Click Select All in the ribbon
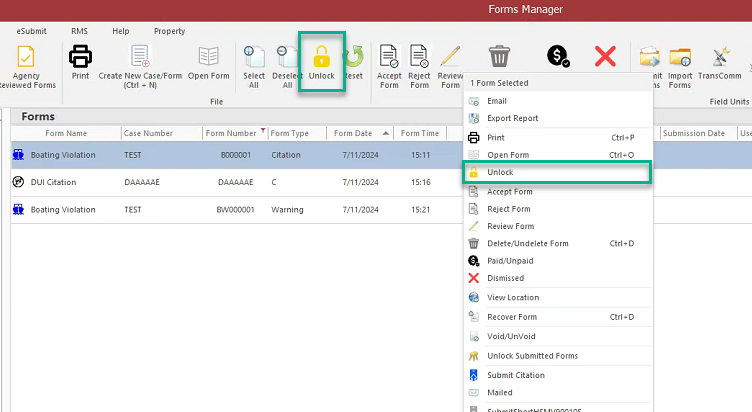Screen dimensions: 752x412 click(254, 60)
